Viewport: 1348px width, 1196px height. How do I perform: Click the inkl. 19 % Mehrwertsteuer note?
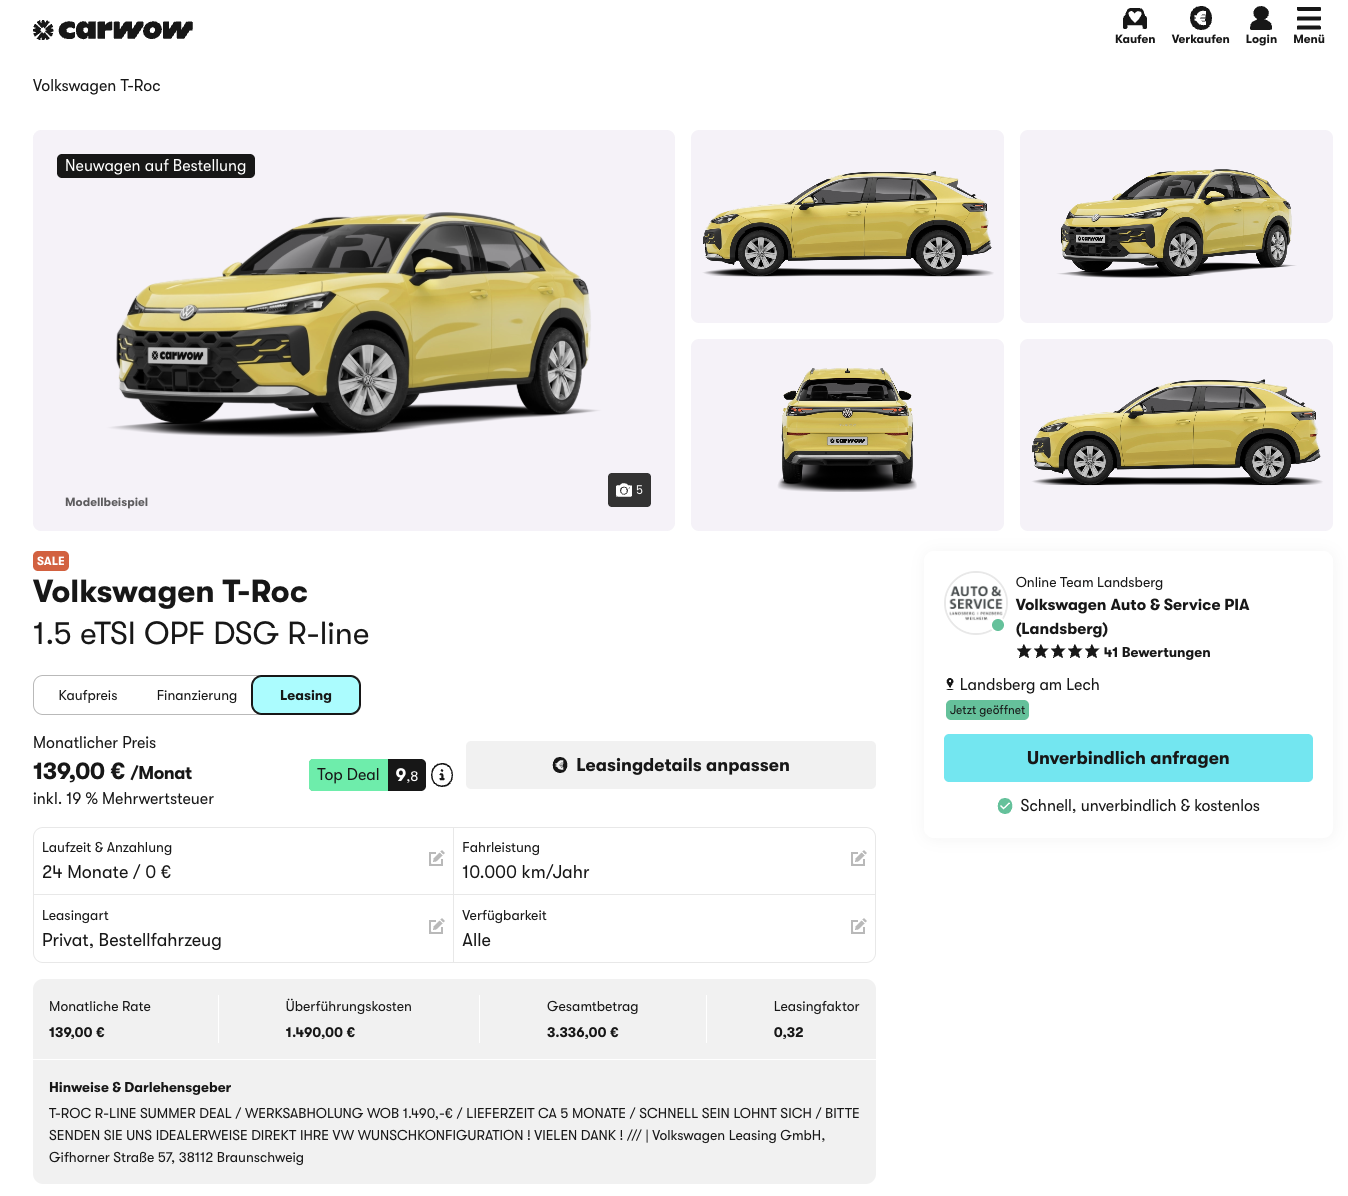pos(123,799)
